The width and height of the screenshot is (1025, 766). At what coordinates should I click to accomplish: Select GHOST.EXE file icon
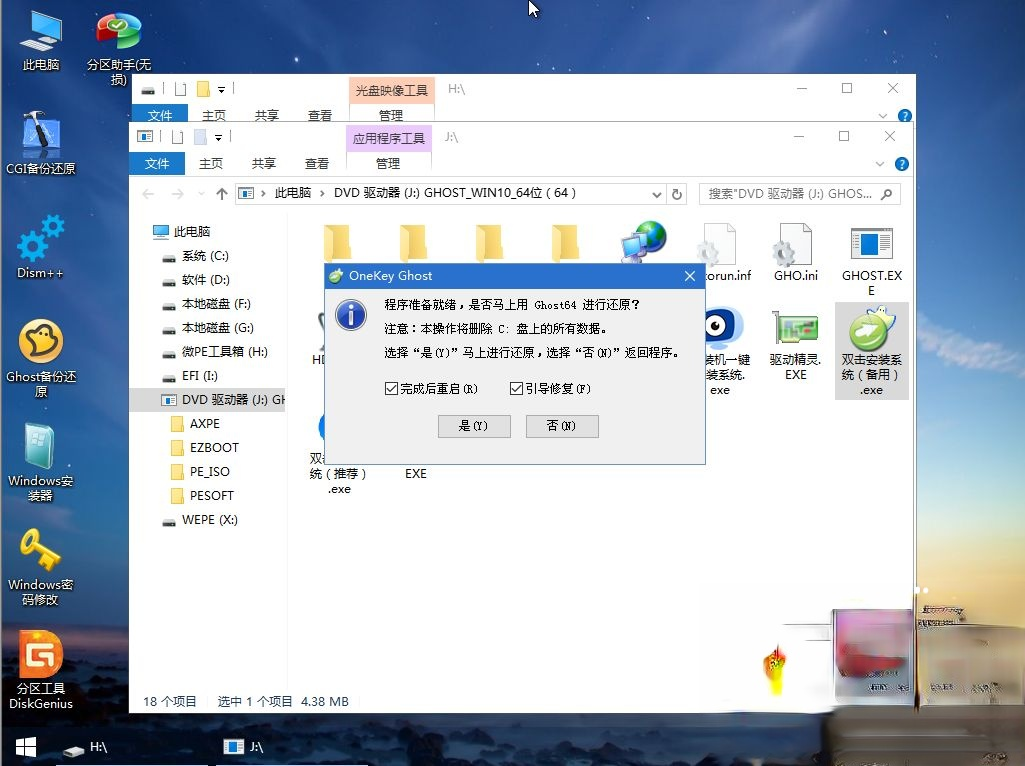[871, 259]
